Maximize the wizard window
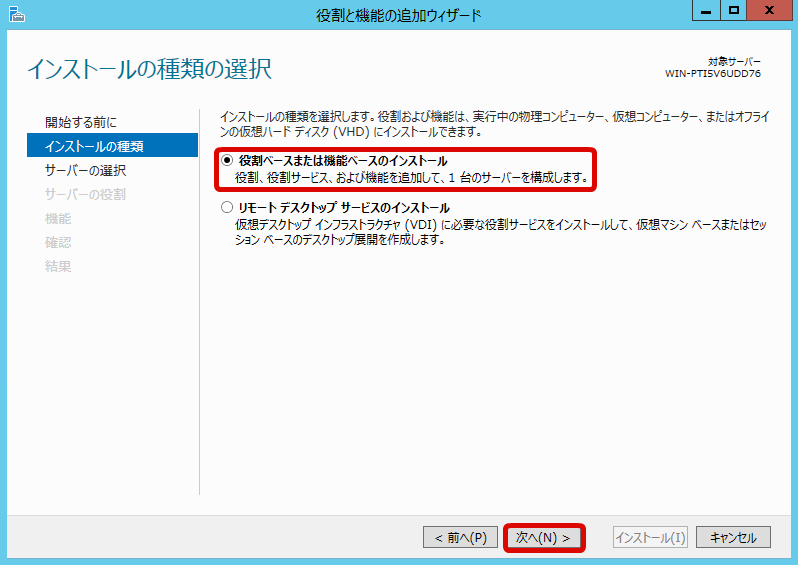 click(x=733, y=11)
